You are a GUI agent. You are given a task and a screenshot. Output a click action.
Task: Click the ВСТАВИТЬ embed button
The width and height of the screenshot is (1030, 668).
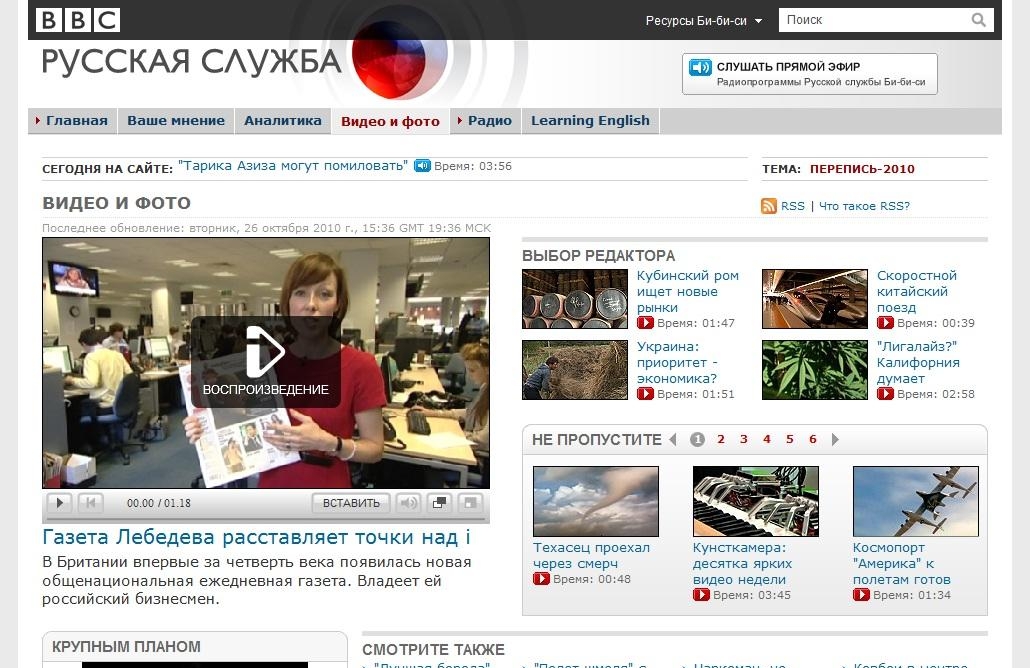click(x=351, y=503)
